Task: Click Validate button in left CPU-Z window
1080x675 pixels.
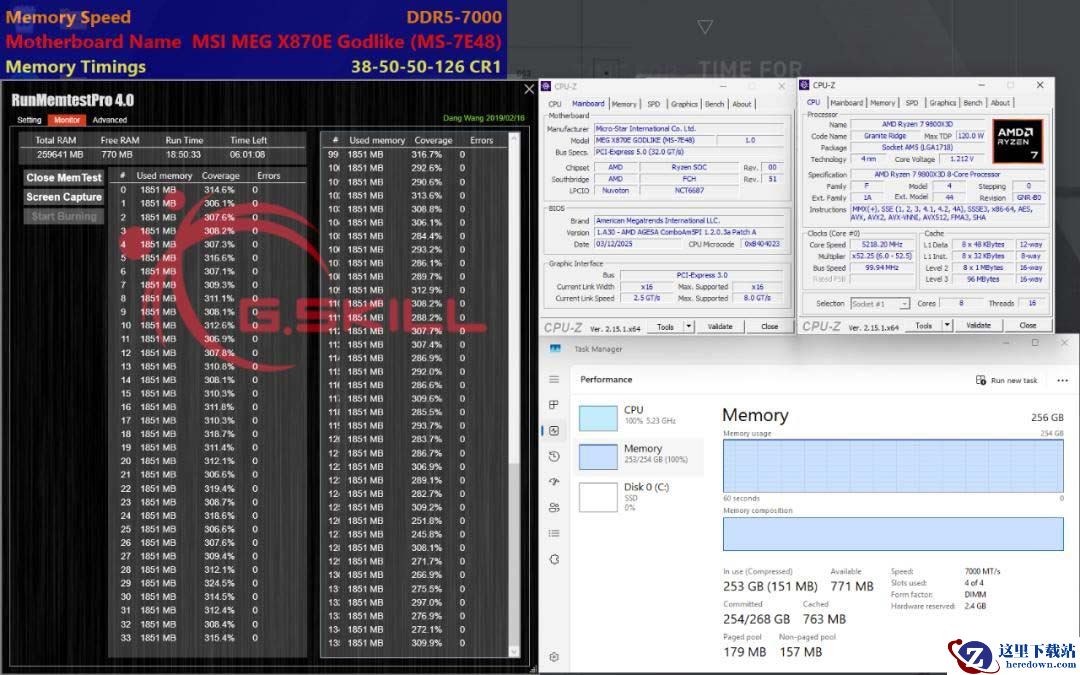Action: (720, 326)
